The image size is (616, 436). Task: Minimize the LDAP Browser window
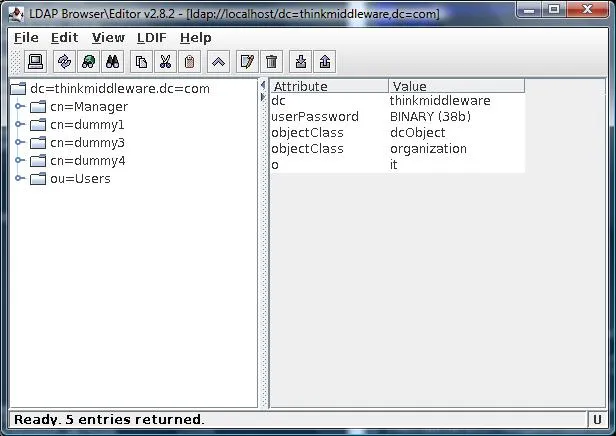click(530, 9)
